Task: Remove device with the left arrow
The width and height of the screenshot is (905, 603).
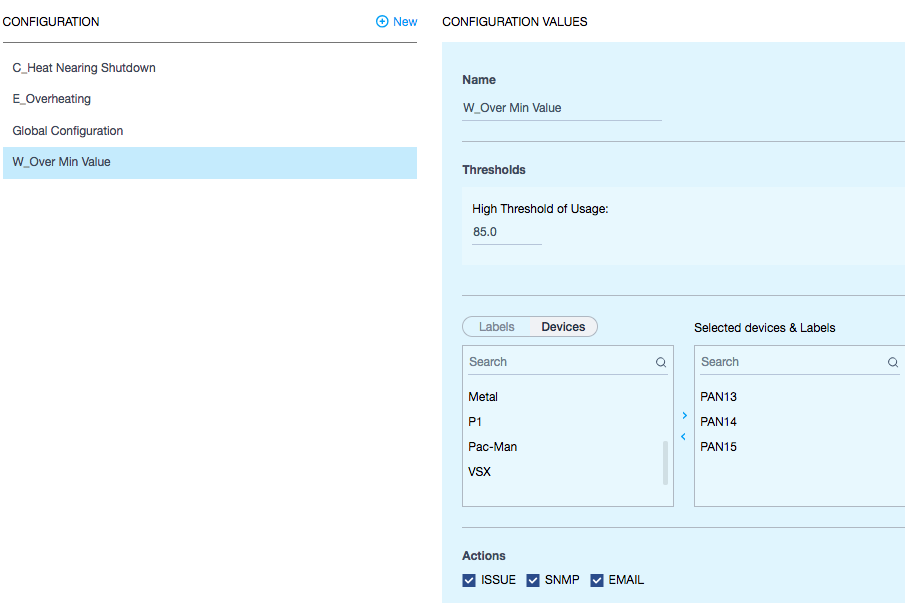Action: 684,437
